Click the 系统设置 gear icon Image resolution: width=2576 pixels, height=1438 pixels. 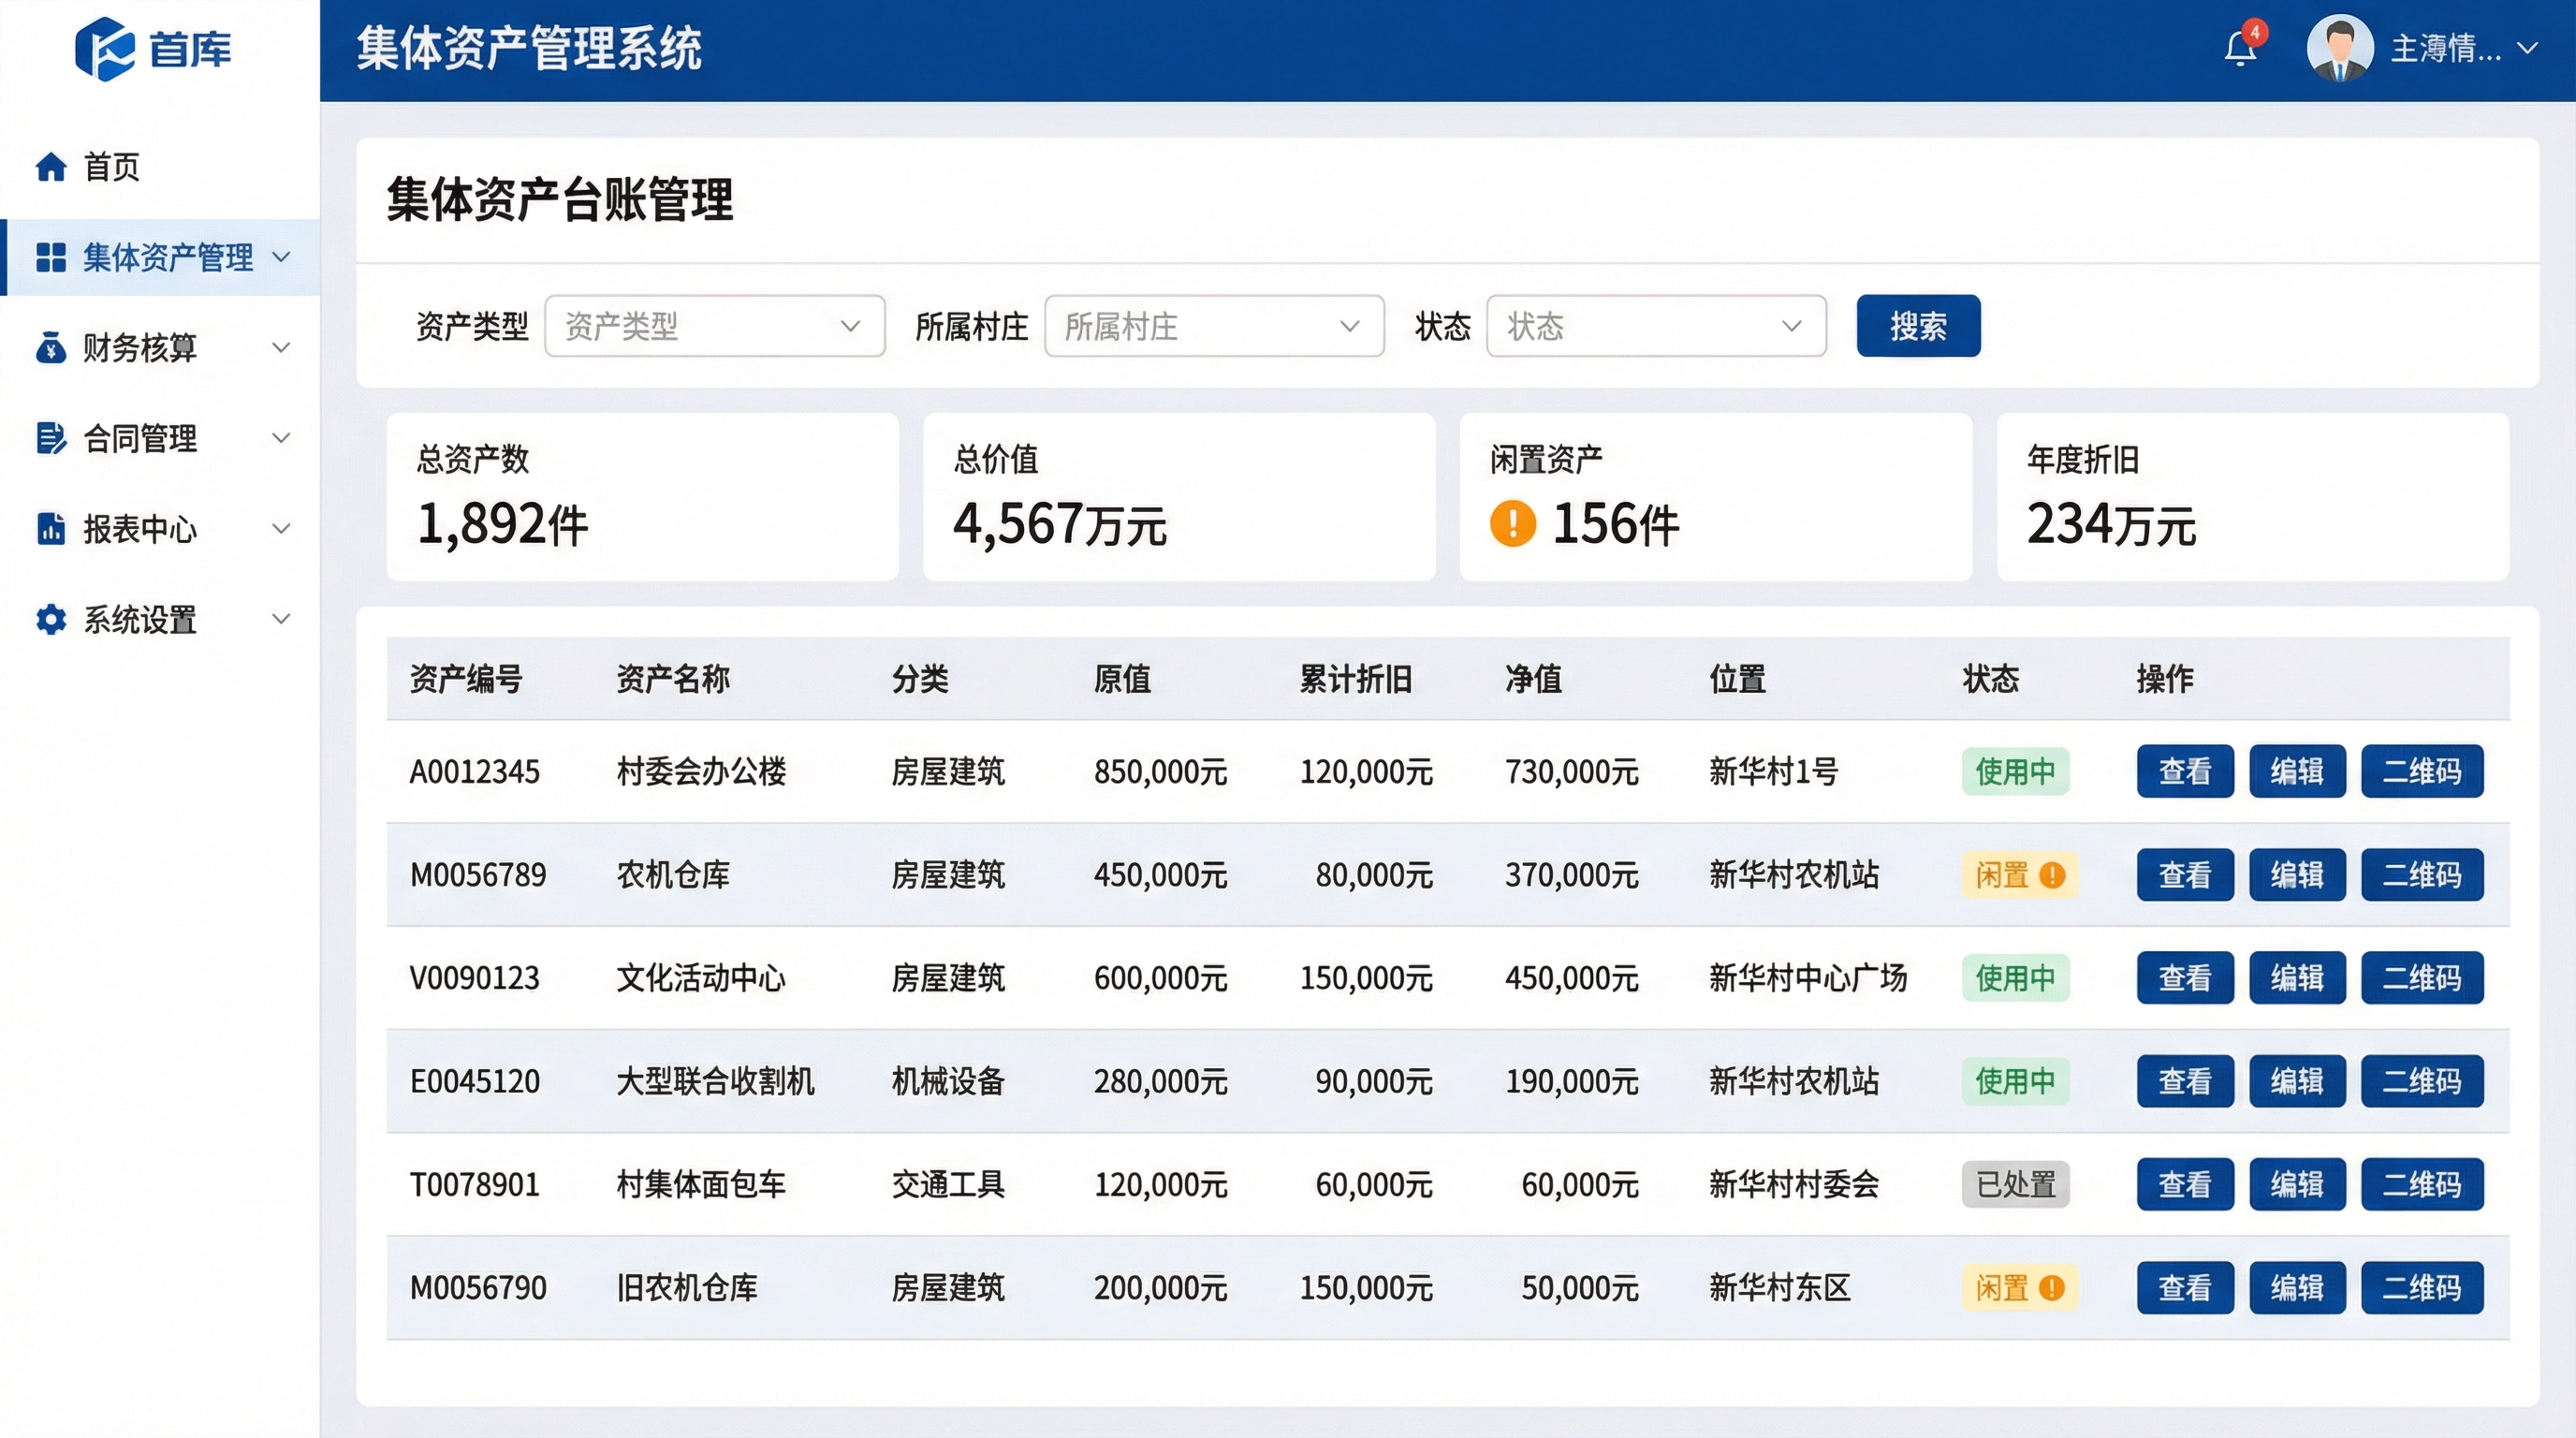(x=51, y=620)
